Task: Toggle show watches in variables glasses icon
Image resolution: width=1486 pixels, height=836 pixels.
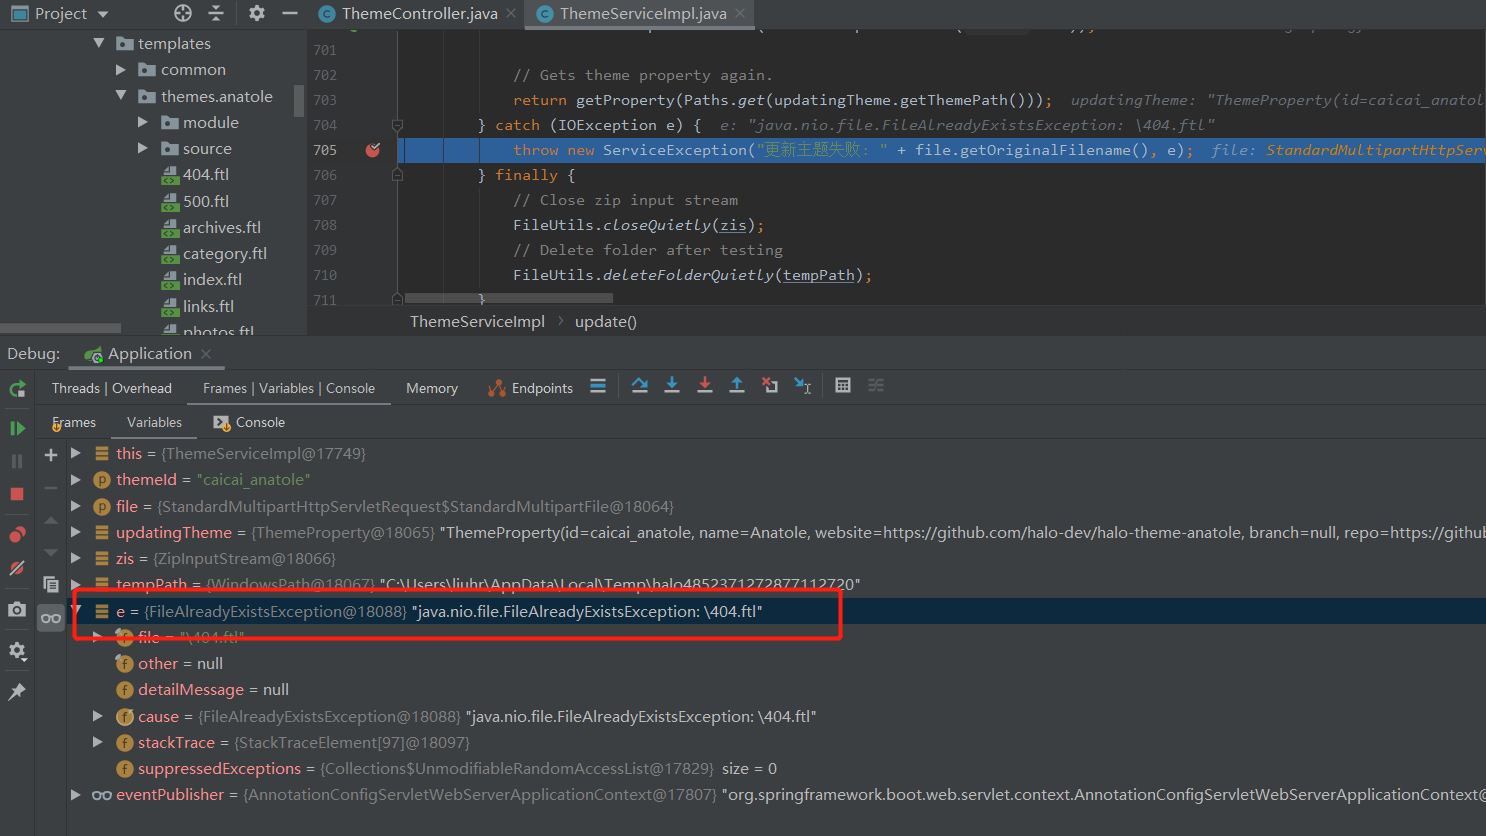Action: point(51,618)
